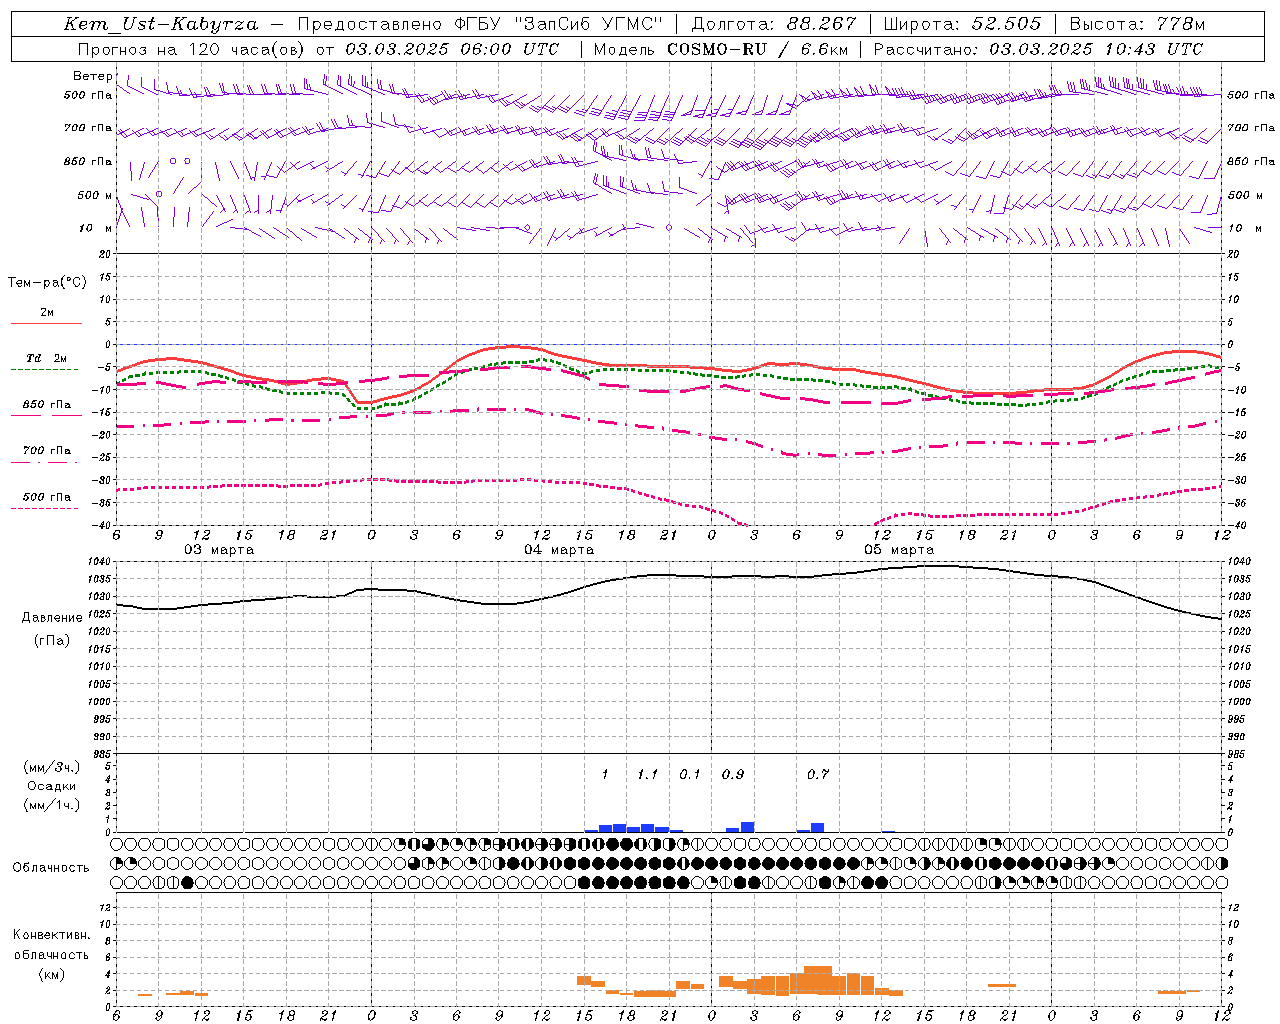Select the elevation text Высота: 778м

click(x=1137, y=24)
